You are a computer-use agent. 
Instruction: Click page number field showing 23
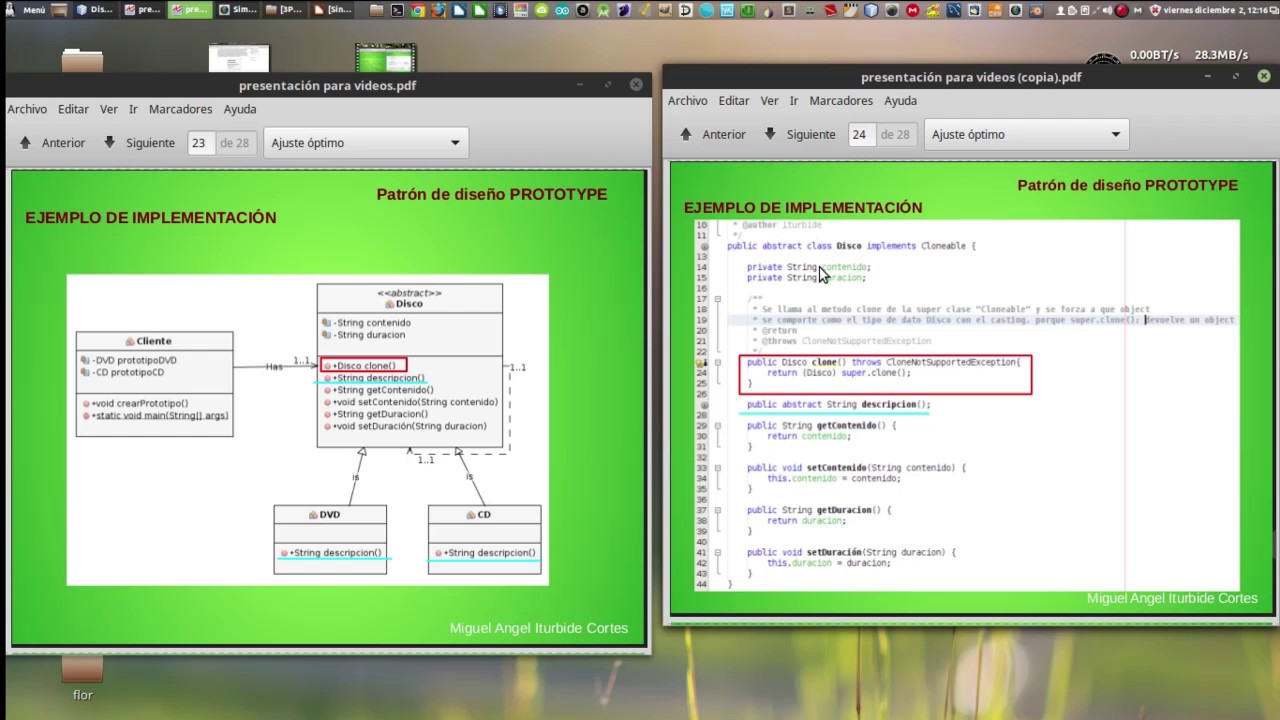201,143
